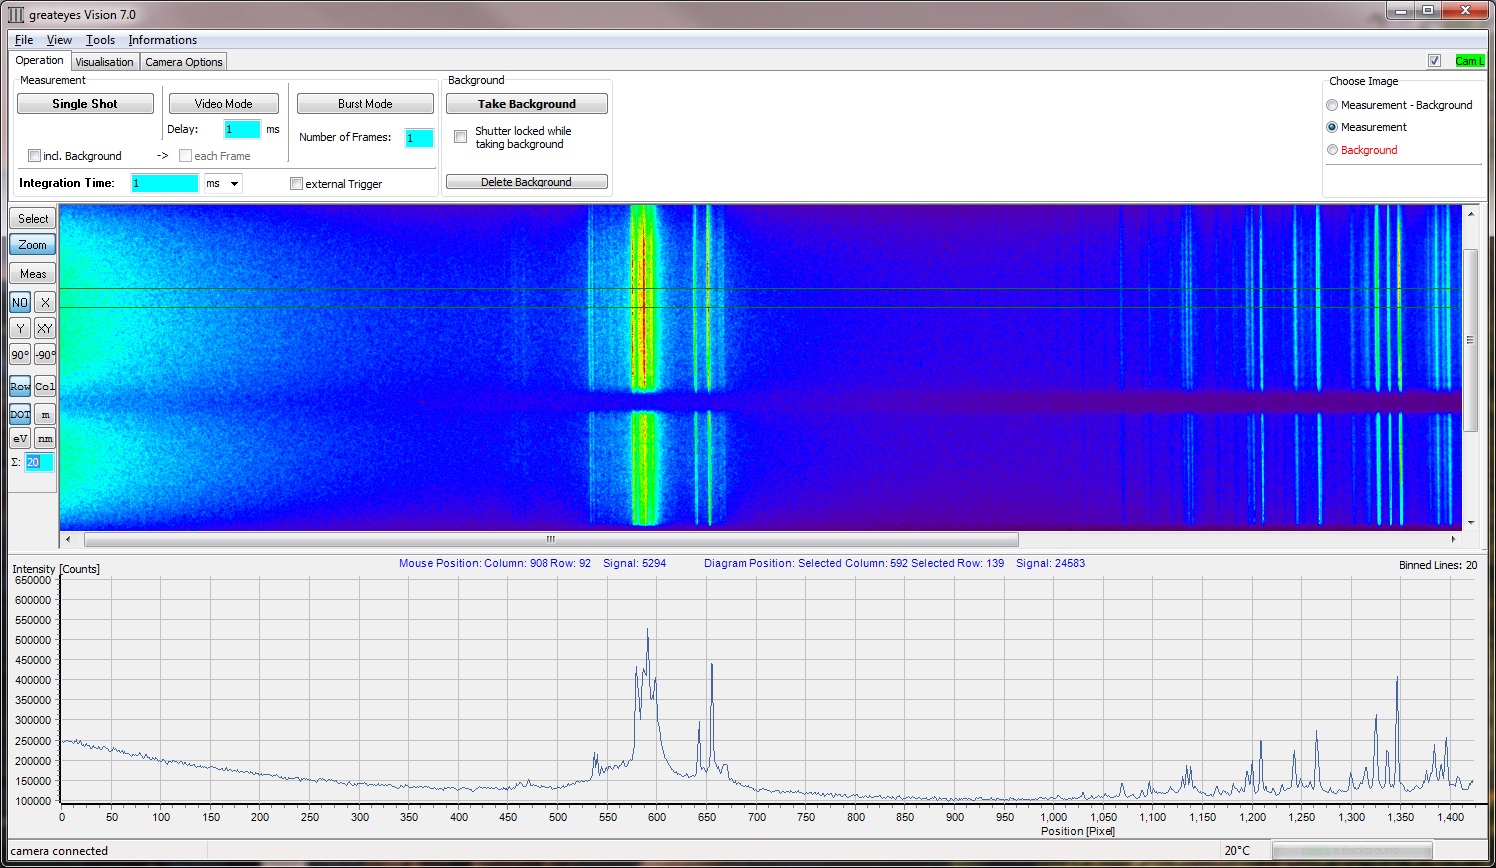Click the horizontal image scrollbar thumb
The width and height of the screenshot is (1496, 868).
click(550, 540)
